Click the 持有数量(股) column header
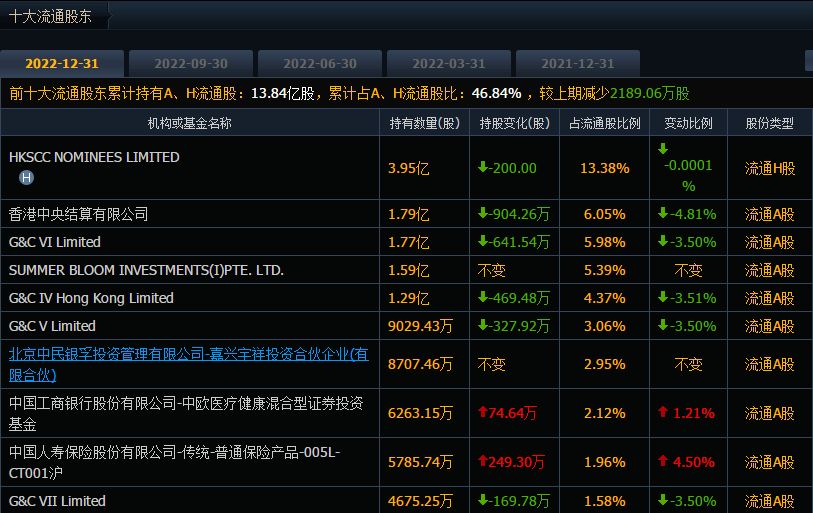The width and height of the screenshot is (813, 513). pos(425,123)
